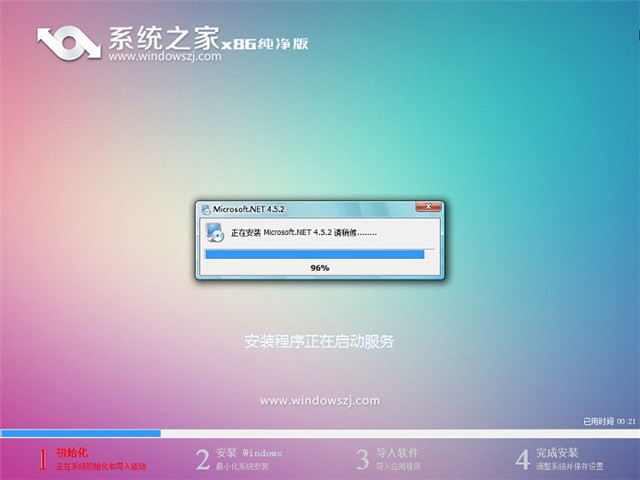The width and height of the screenshot is (640, 480).
Task: Select the 导入软件 step label
Action: (397, 453)
